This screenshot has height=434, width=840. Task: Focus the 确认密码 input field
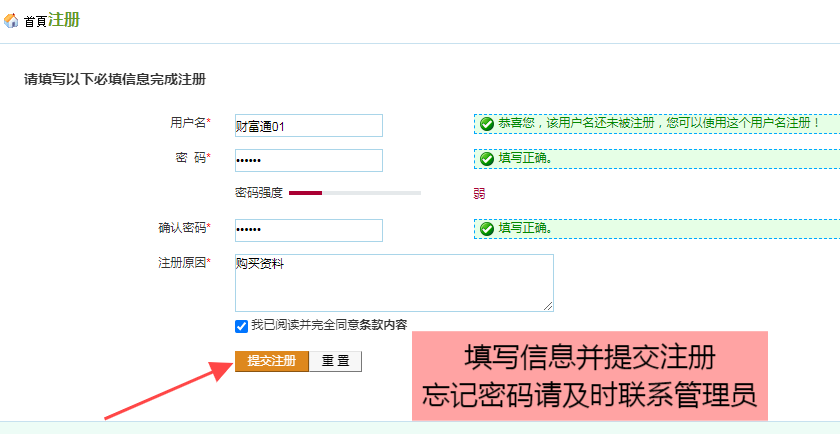pos(308,230)
